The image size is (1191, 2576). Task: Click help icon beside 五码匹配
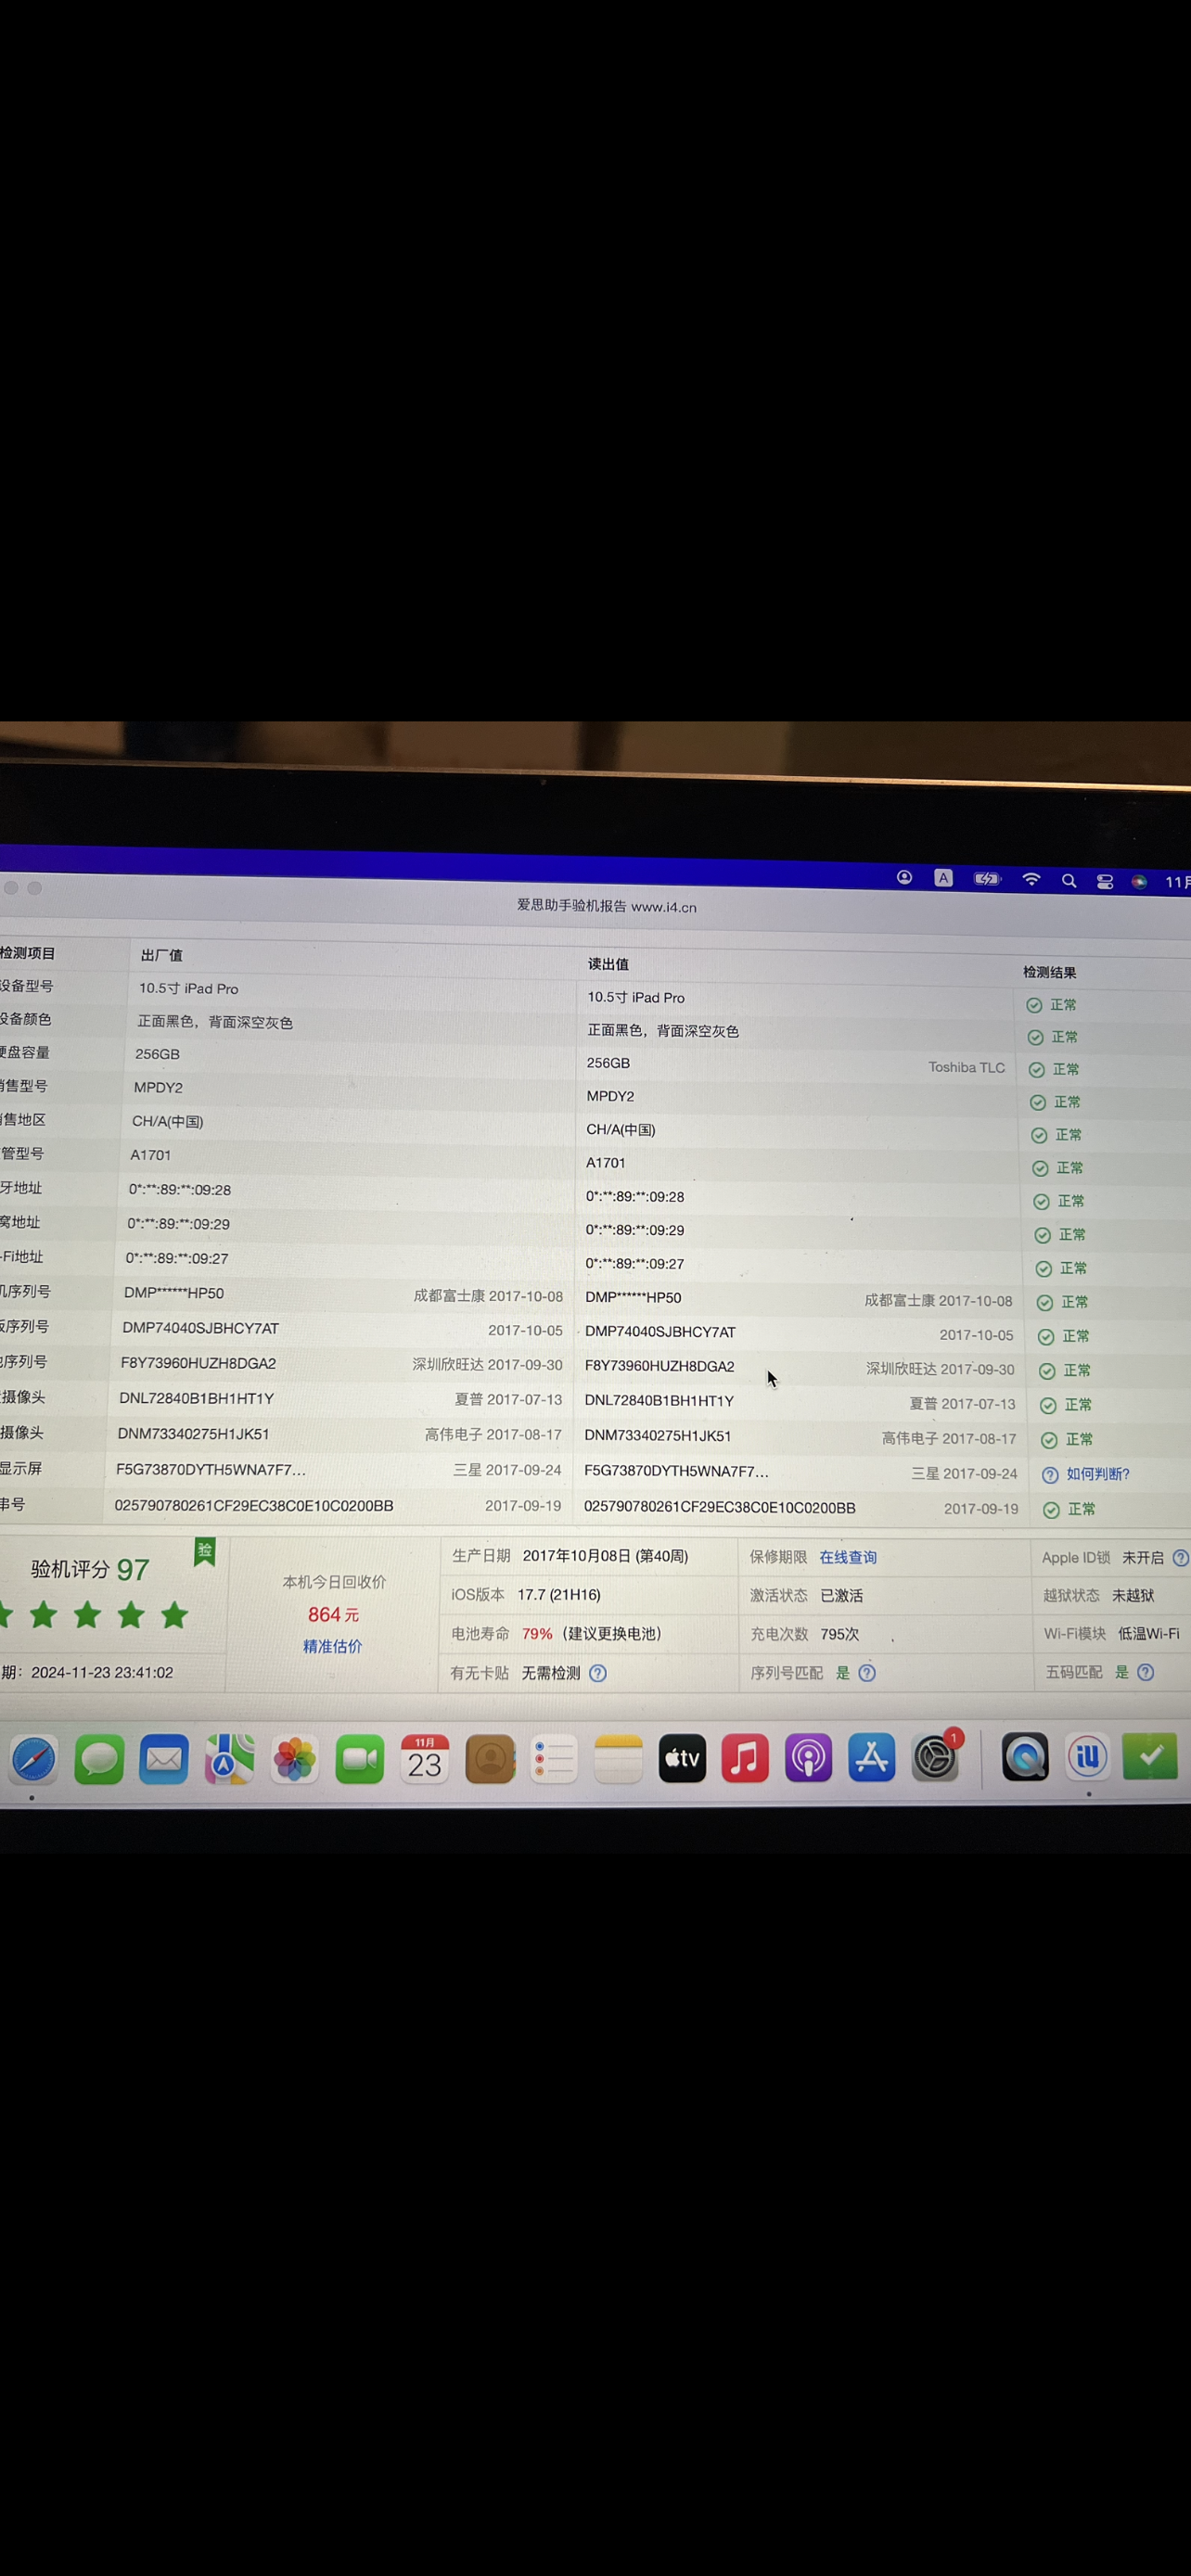1146,1672
